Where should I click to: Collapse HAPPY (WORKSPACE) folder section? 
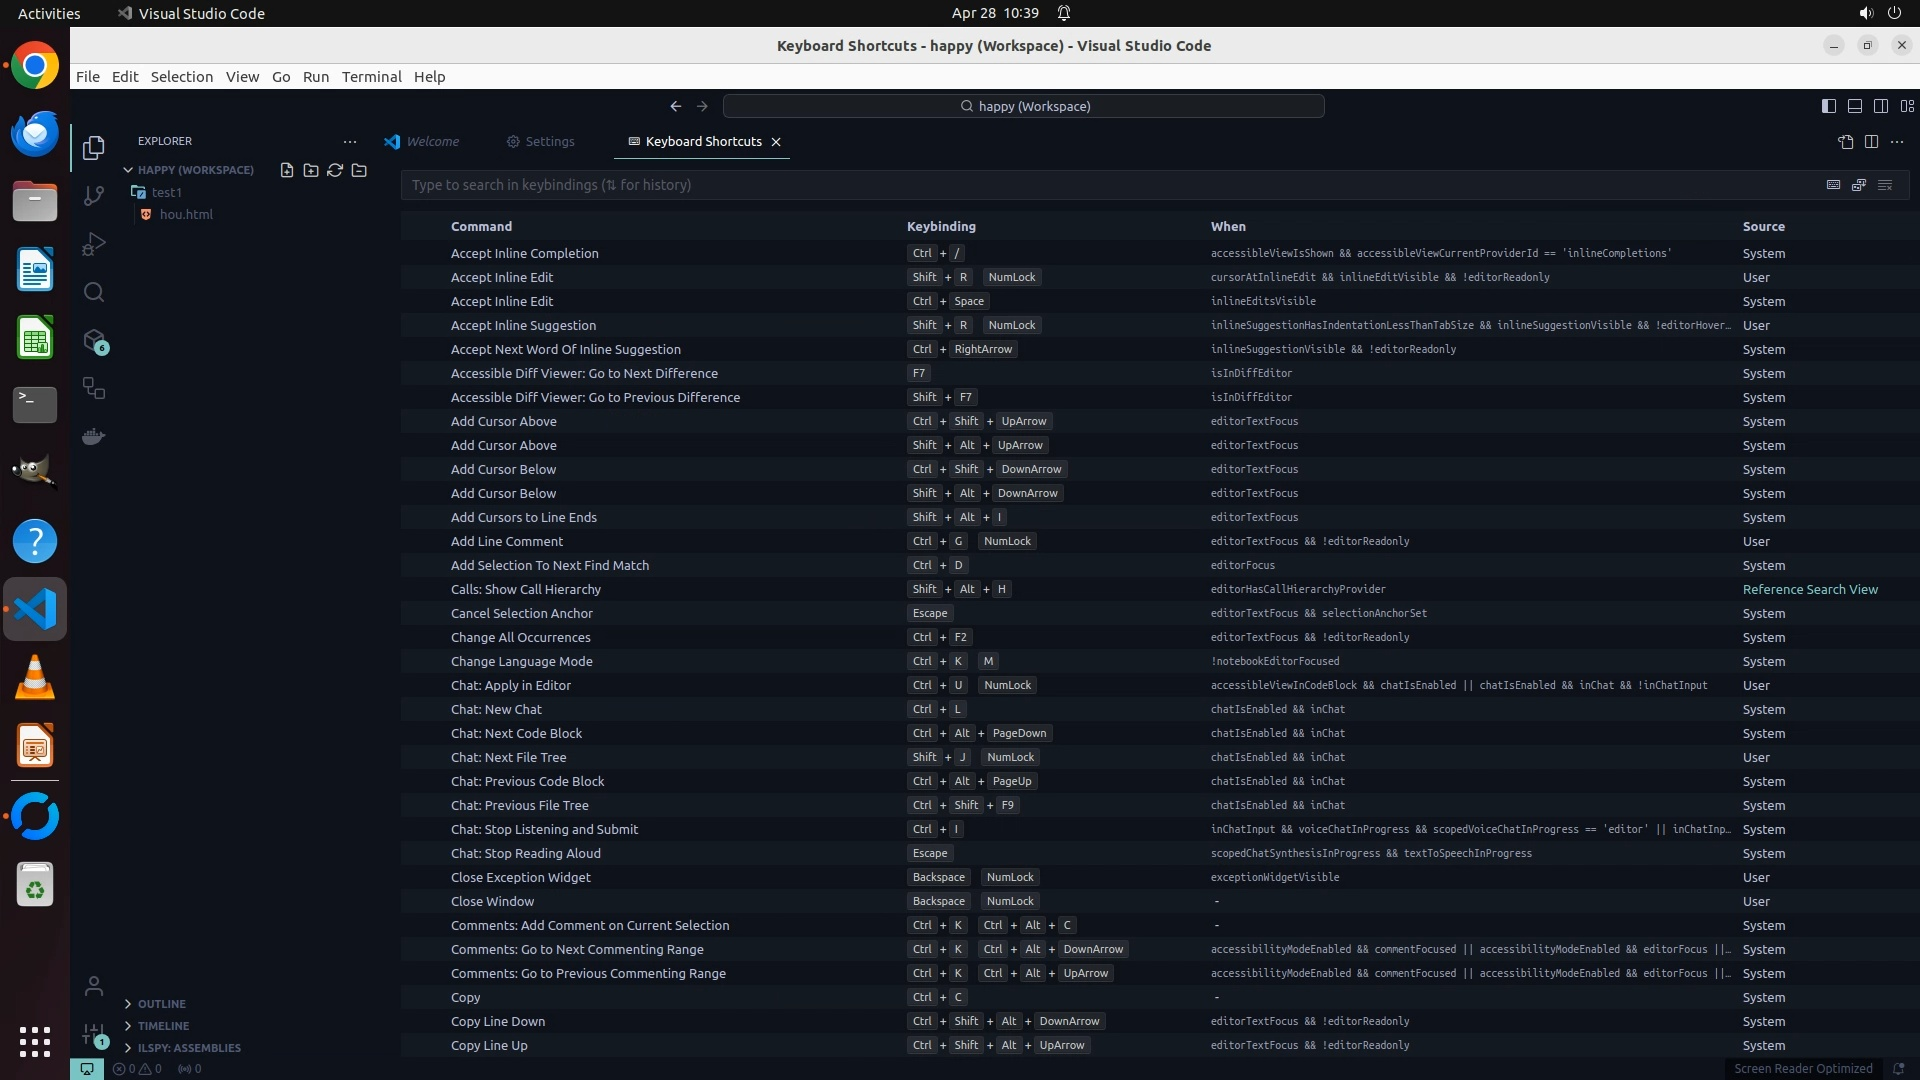click(128, 170)
